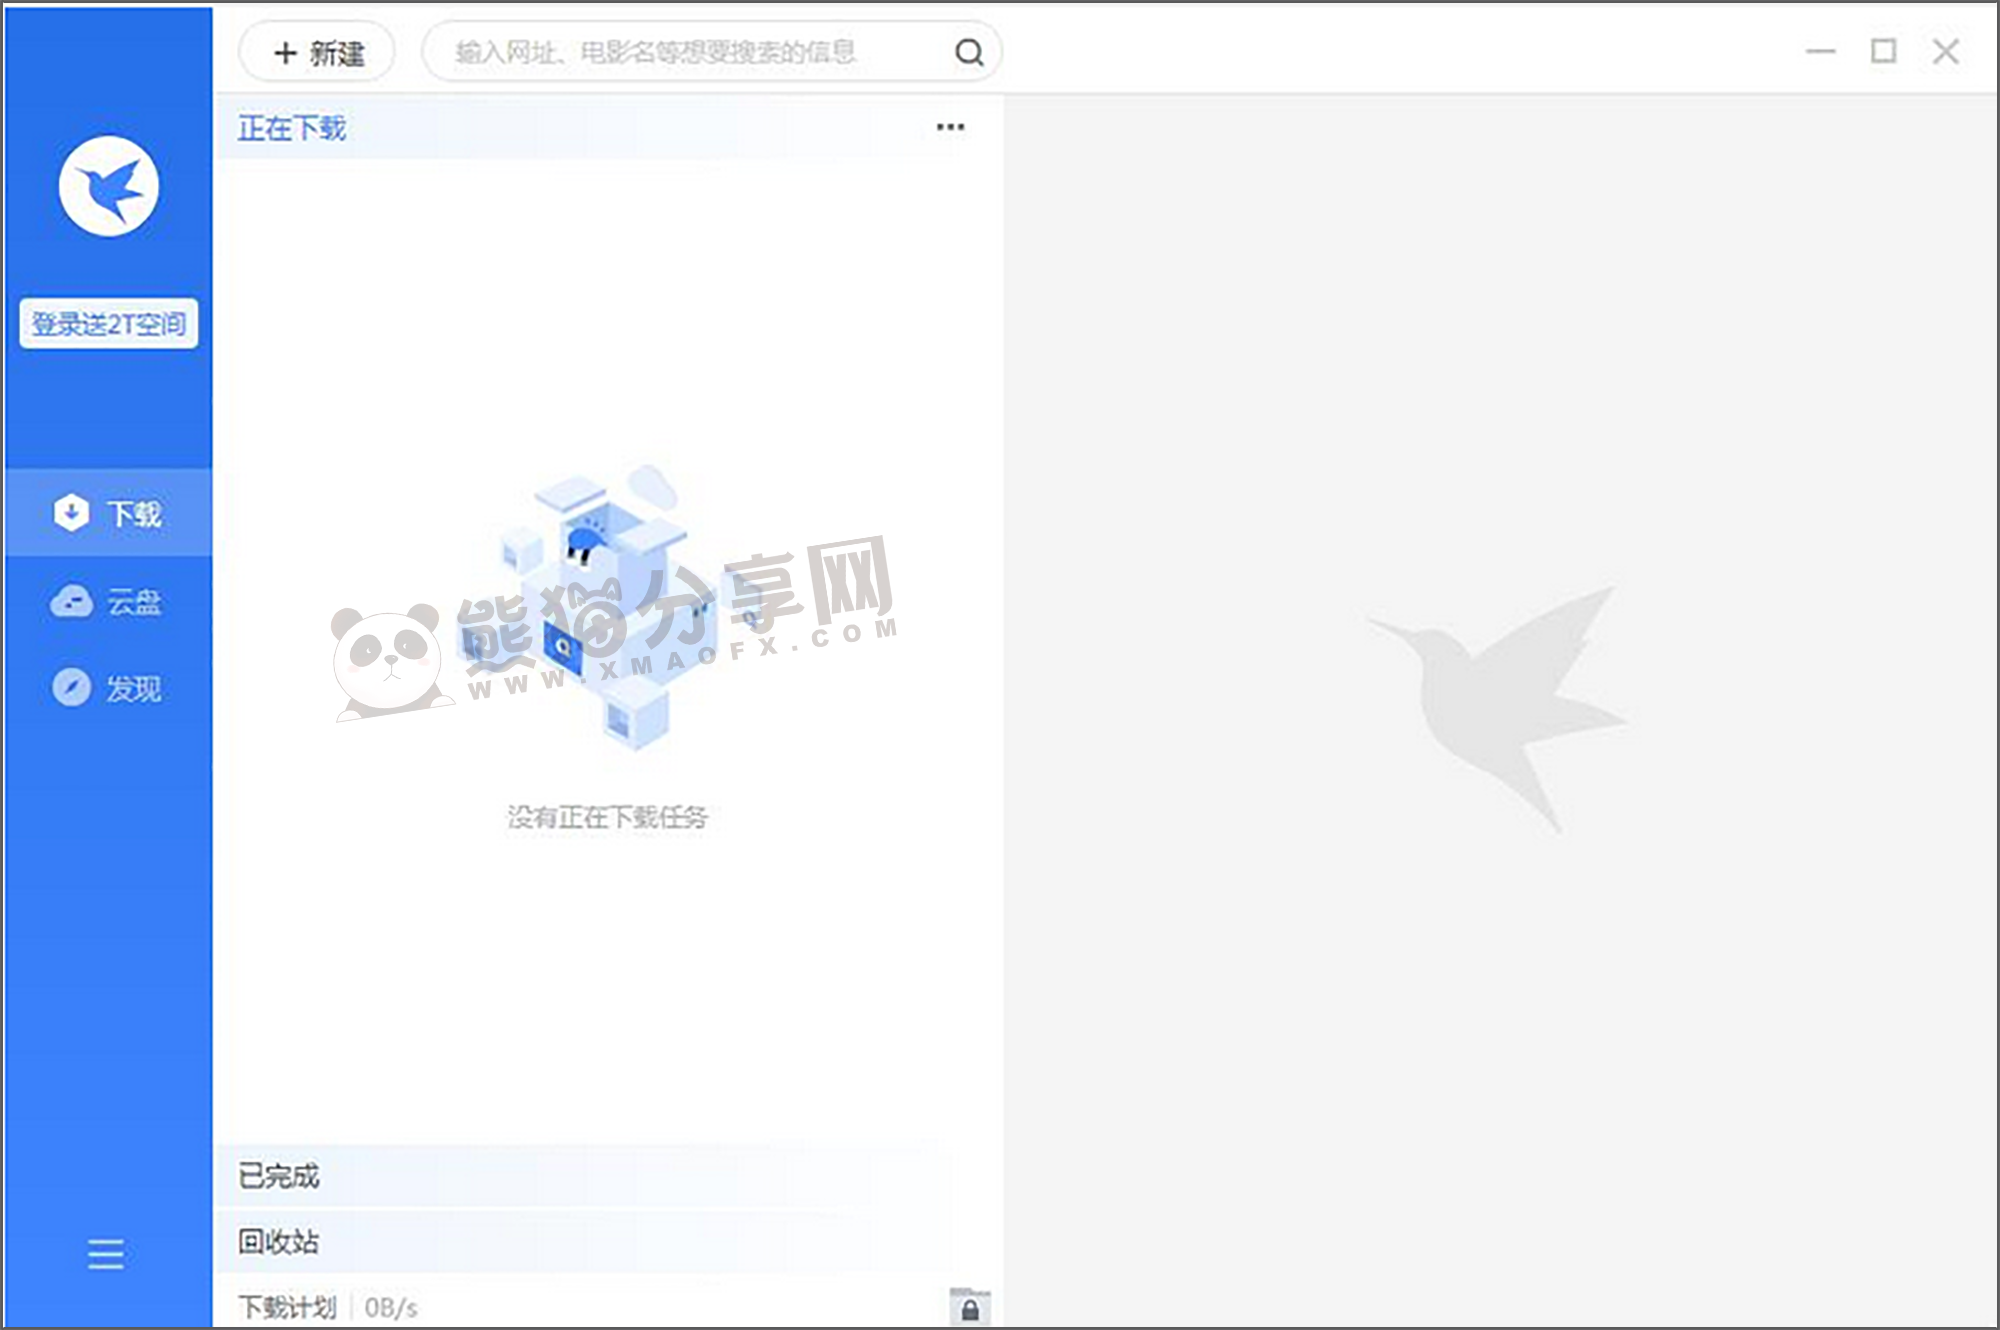
Task: Click the 登录送2T空间 login badge
Action: [x=109, y=324]
